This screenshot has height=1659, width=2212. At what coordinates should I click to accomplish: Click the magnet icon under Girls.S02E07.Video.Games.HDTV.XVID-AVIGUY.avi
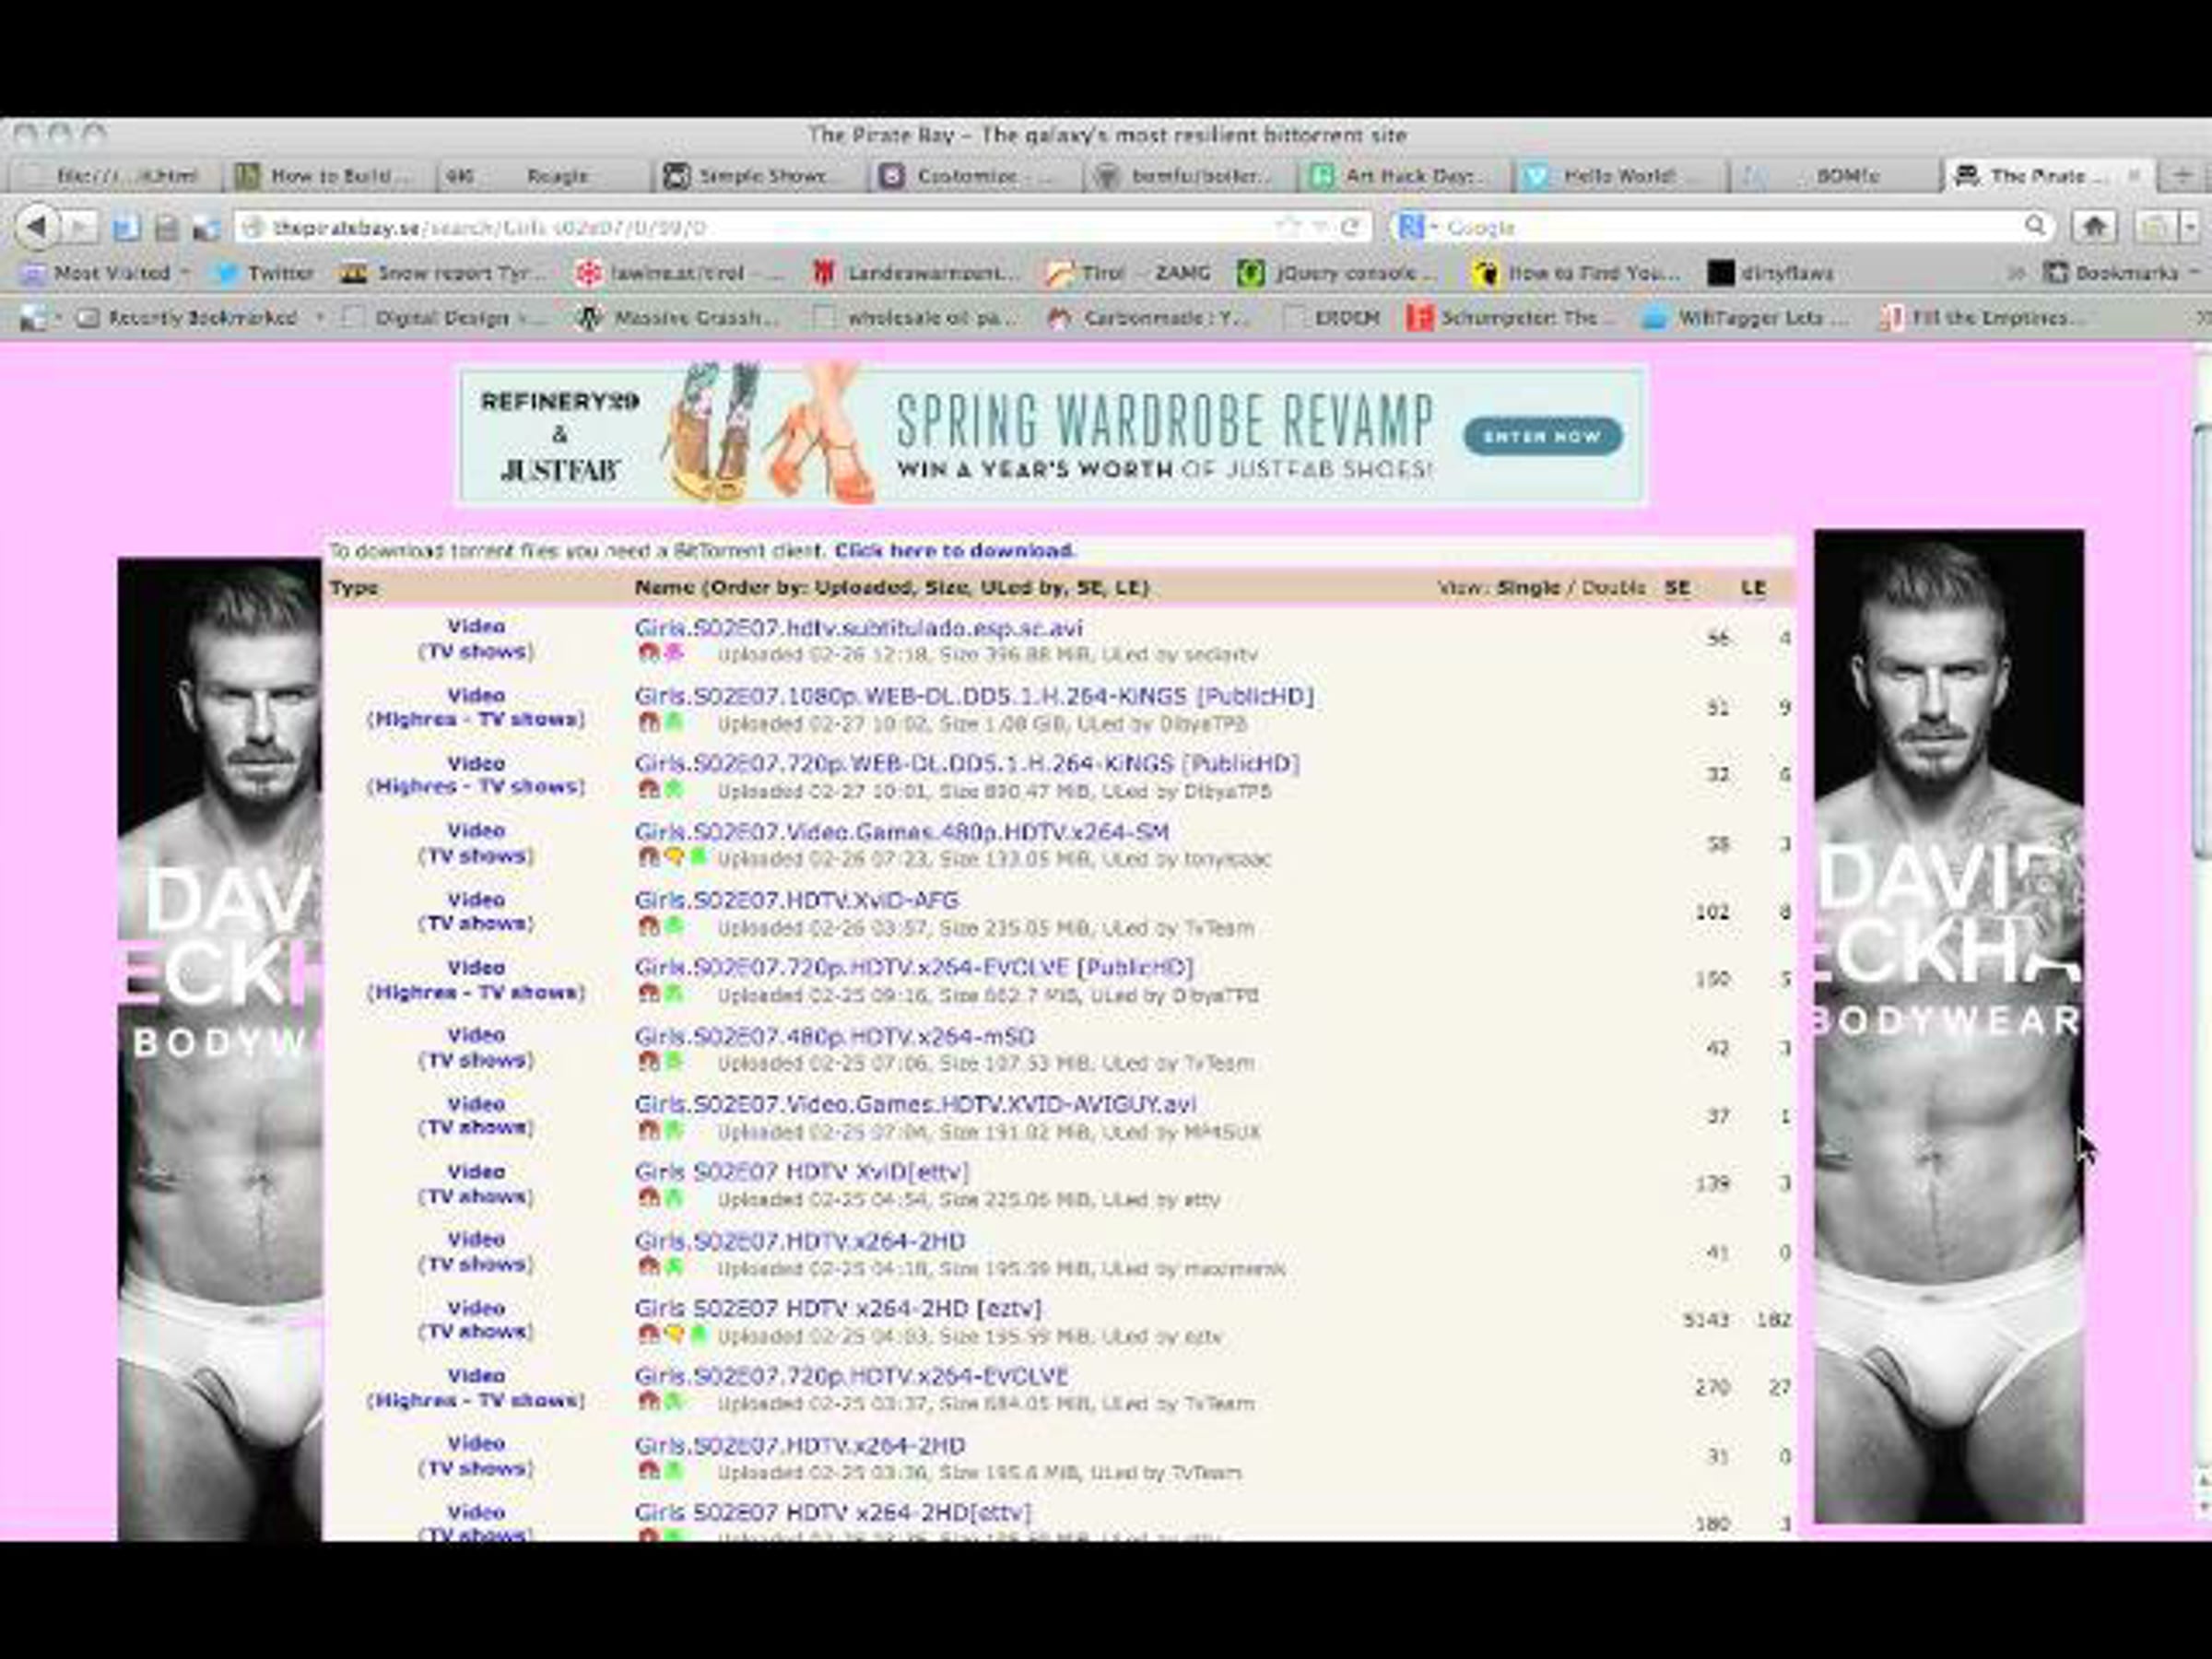coord(648,1131)
